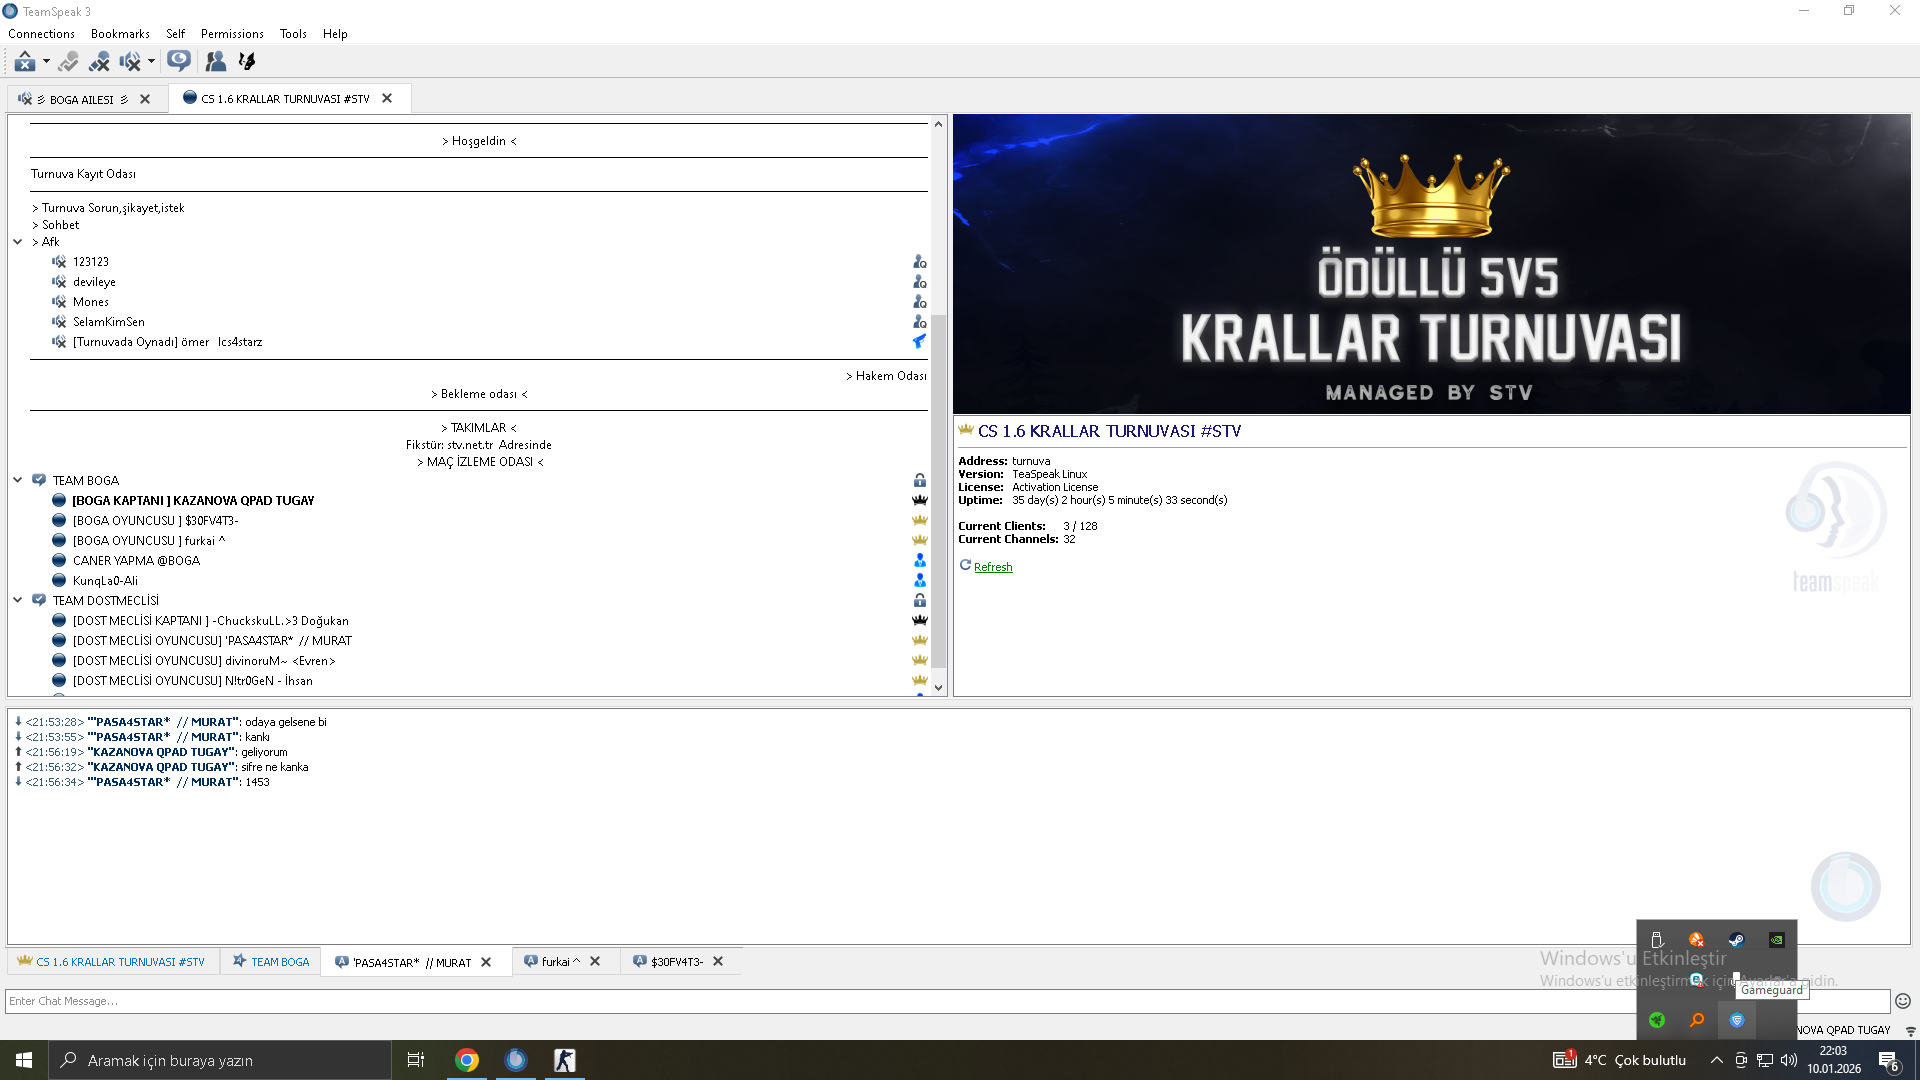The image size is (1920, 1080).
Task: Select user 123123 in Afk channel
Action: tap(91, 262)
